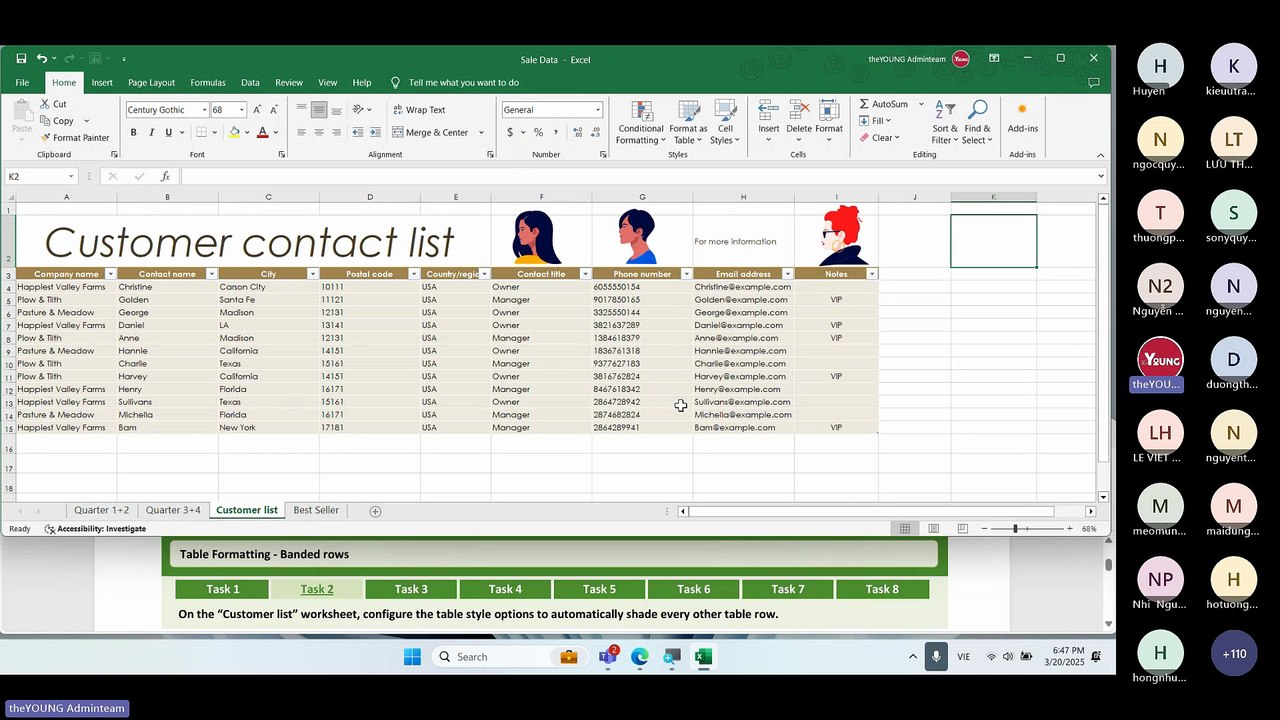Click the zoom slider handle
This screenshot has width=1280, height=720.
click(1015, 528)
